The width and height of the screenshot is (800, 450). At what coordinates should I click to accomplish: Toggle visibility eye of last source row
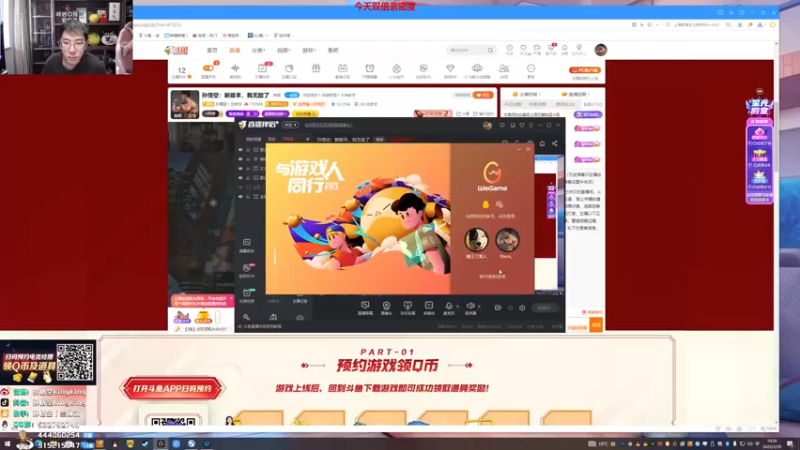[x=240, y=196]
